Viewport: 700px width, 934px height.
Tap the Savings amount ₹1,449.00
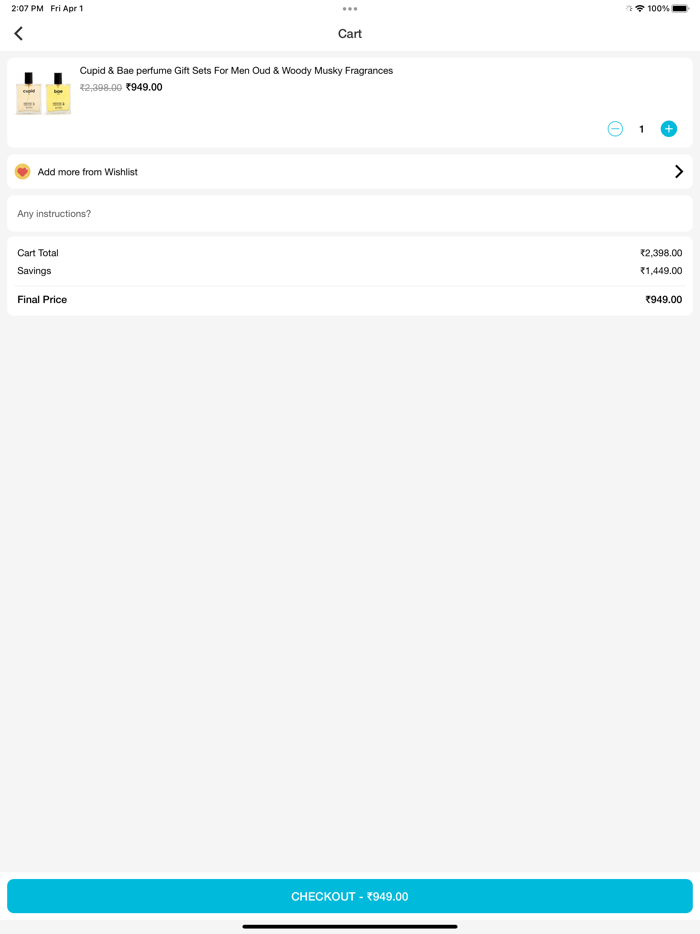[661, 271]
